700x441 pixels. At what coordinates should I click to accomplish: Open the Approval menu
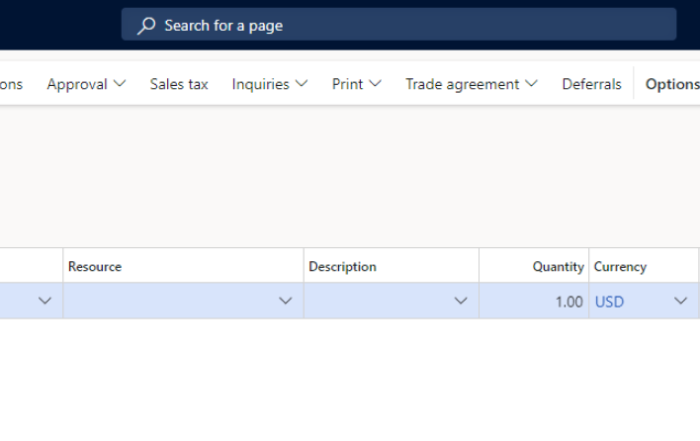click(86, 84)
